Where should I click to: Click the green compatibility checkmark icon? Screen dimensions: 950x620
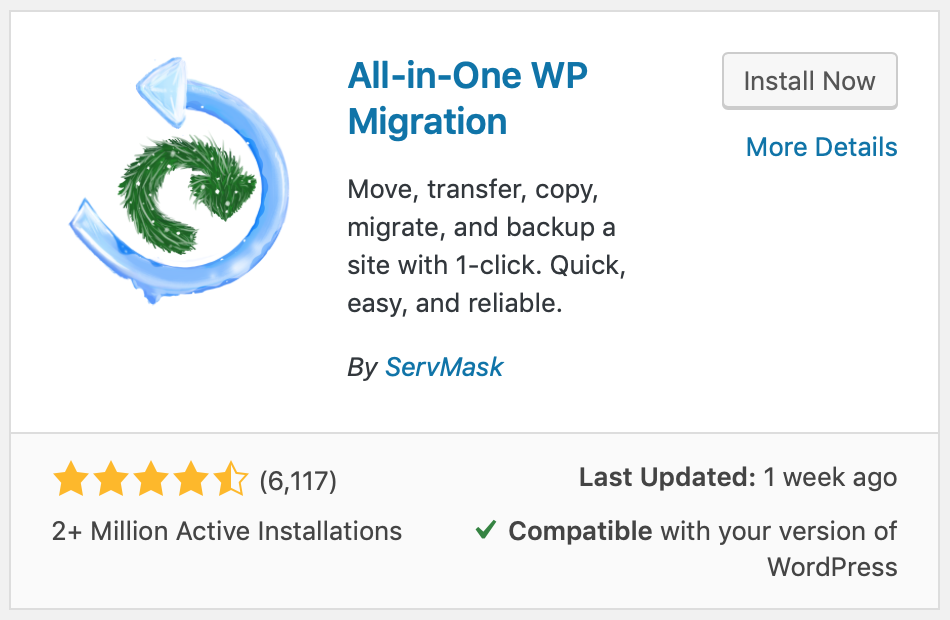click(486, 530)
